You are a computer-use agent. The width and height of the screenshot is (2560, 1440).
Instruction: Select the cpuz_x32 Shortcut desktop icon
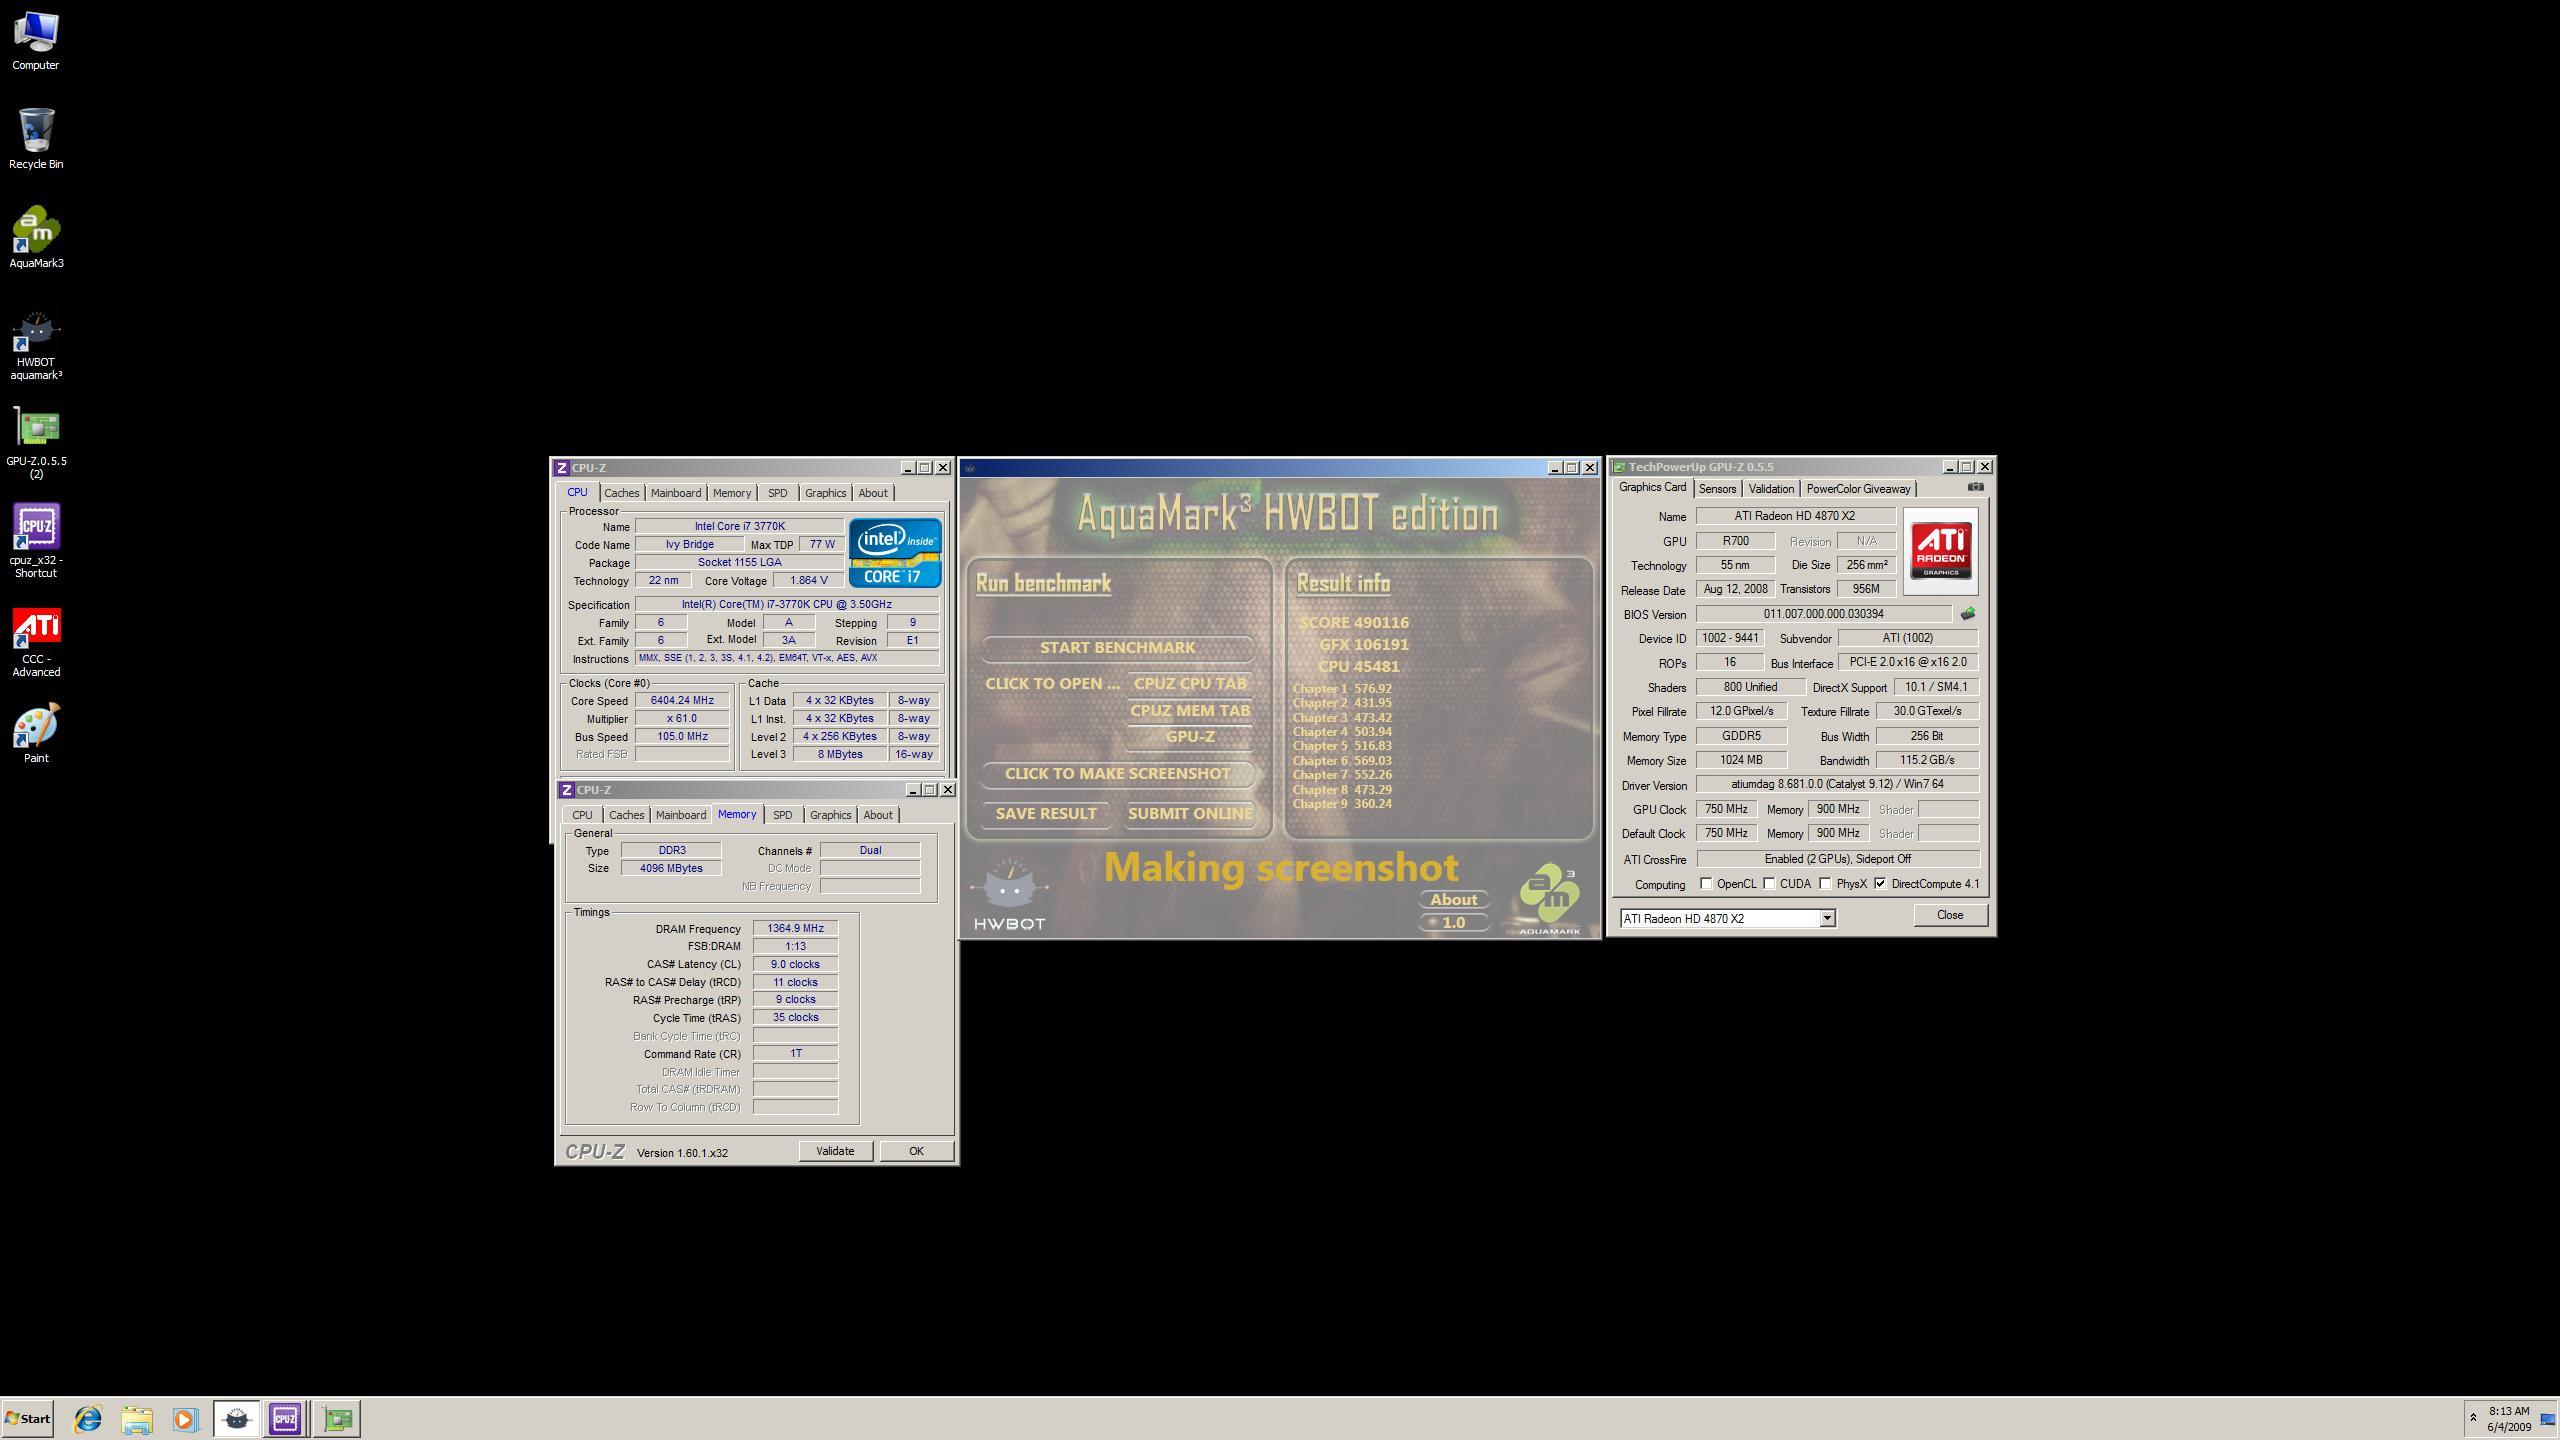pyautogui.click(x=36, y=541)
